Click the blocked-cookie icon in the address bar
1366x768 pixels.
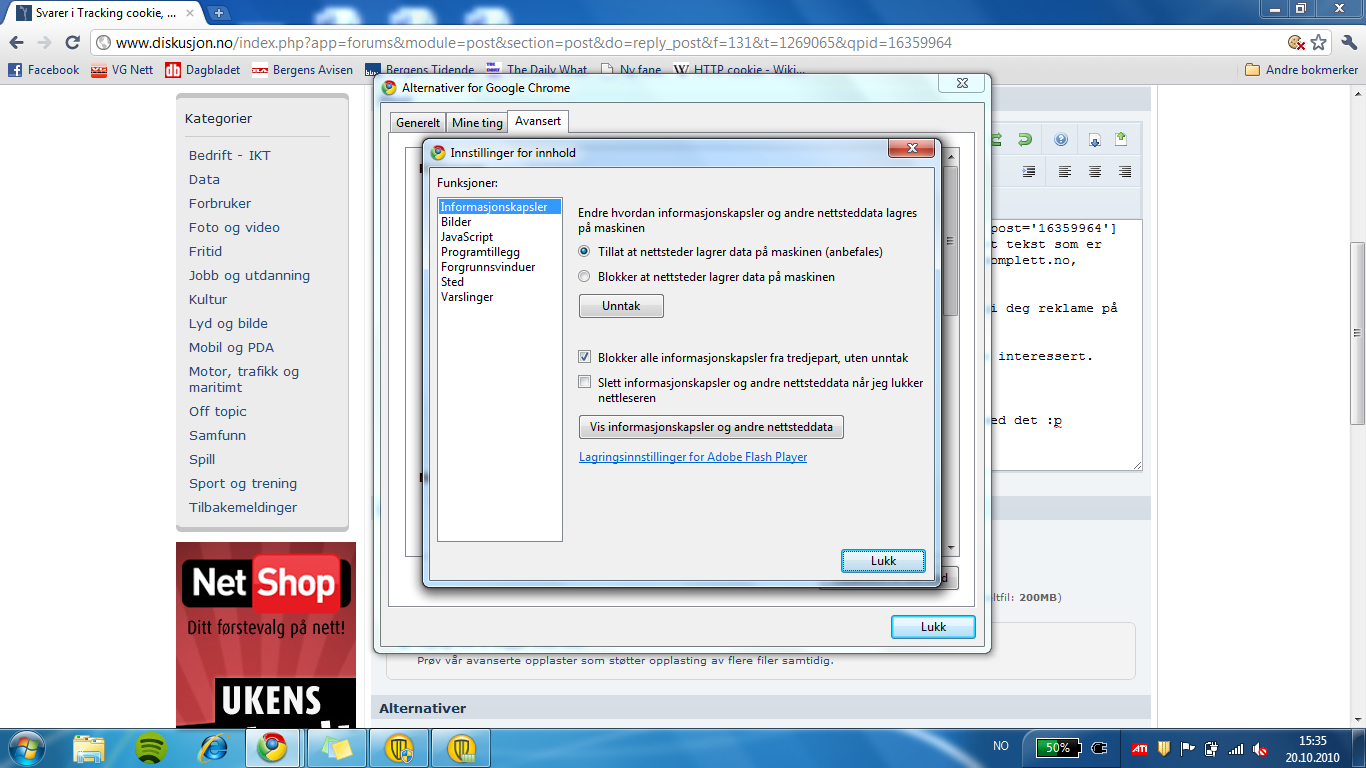click(x=1296, y=43)
